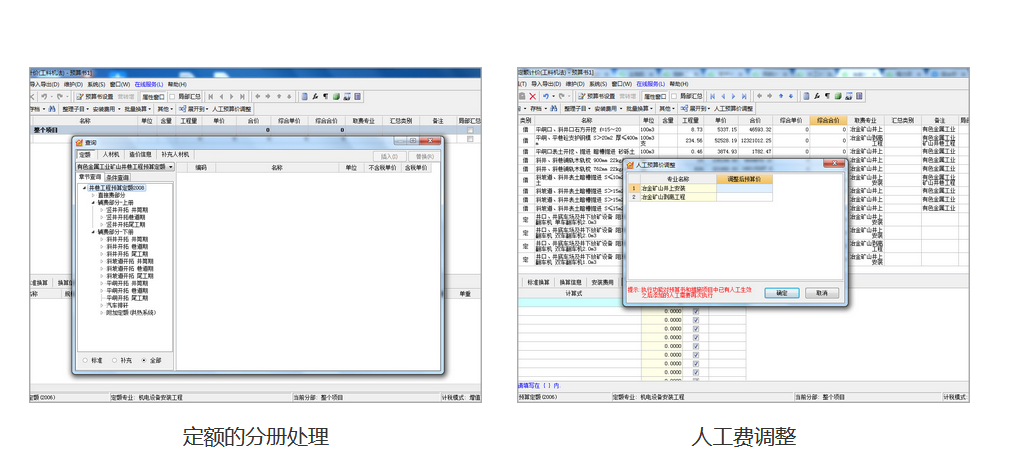Click the blue undo arrow in right window toolbar

coord(546,97)
